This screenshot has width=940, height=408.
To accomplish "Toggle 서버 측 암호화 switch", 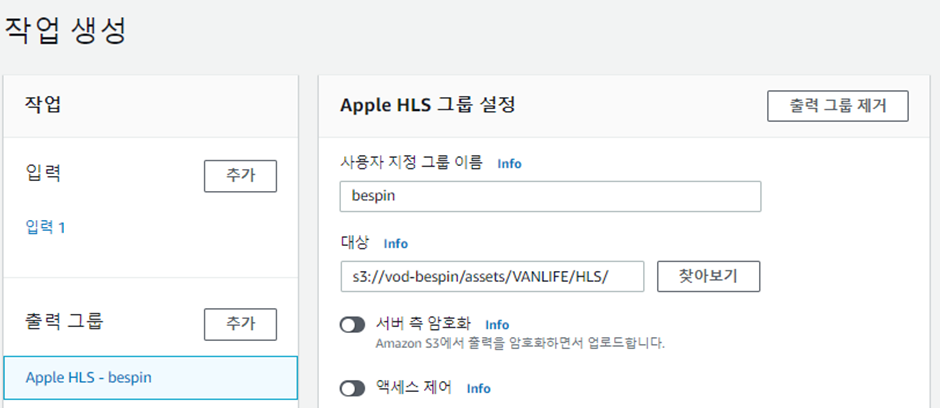I will tap(352, 325).
